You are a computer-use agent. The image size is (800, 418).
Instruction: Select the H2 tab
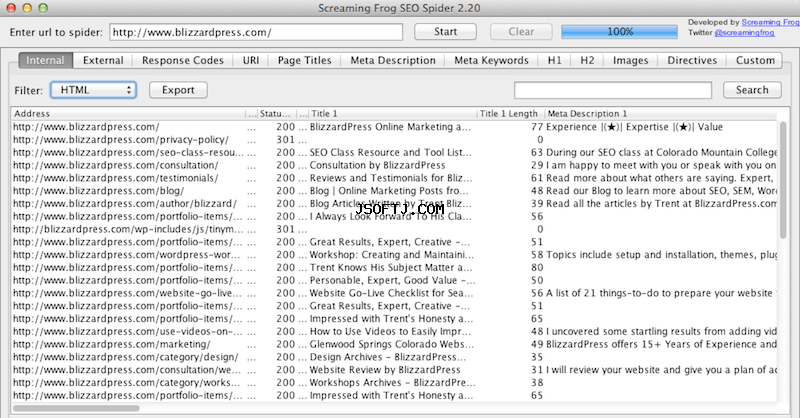tap(587, 60)
